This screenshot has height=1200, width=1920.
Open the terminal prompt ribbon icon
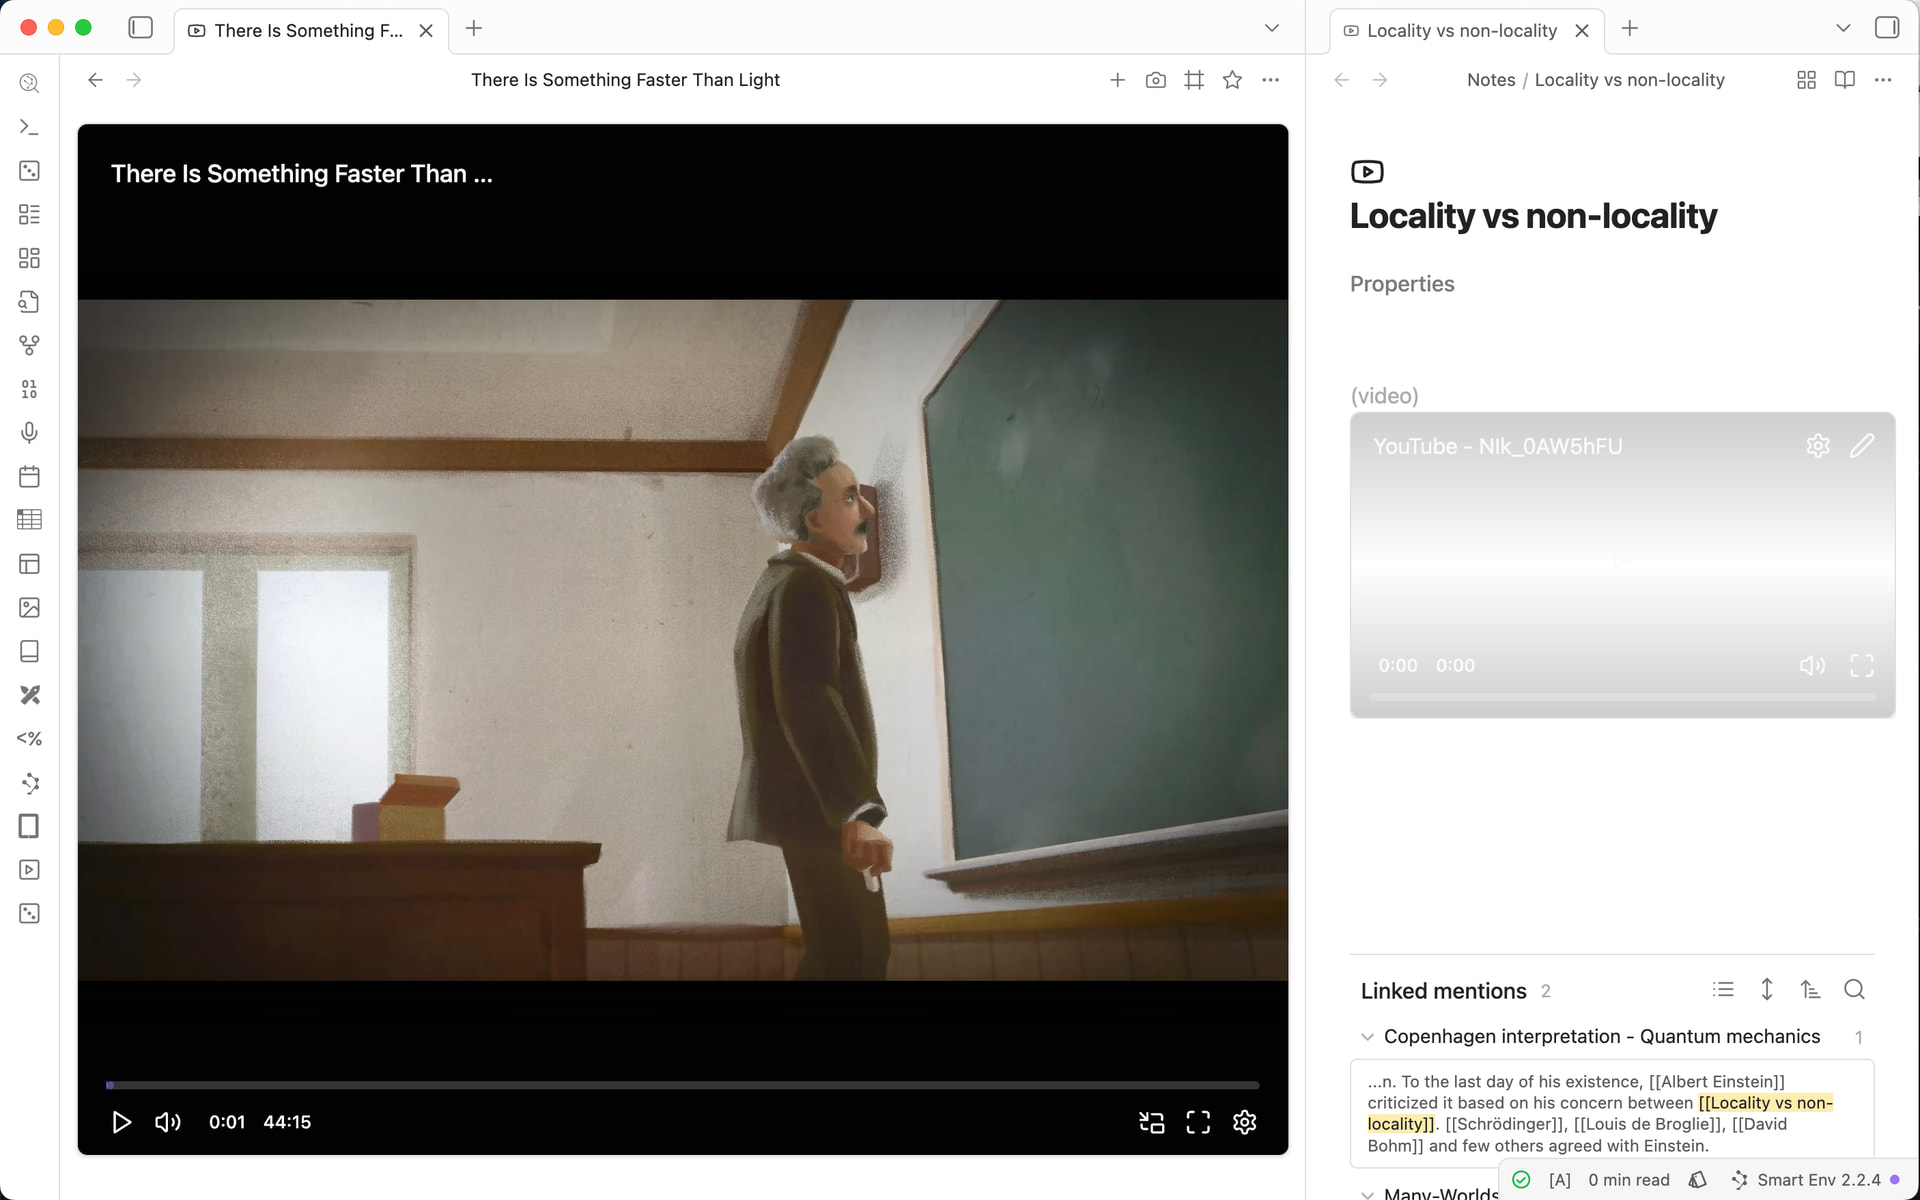click(x=29, y=127)
